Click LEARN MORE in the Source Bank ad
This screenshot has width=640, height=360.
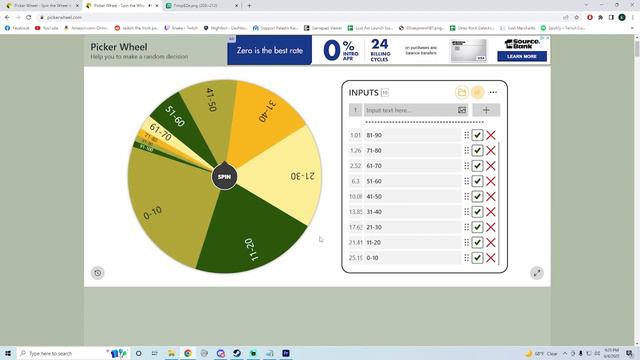pyautogui.click(x=522, y=56)
